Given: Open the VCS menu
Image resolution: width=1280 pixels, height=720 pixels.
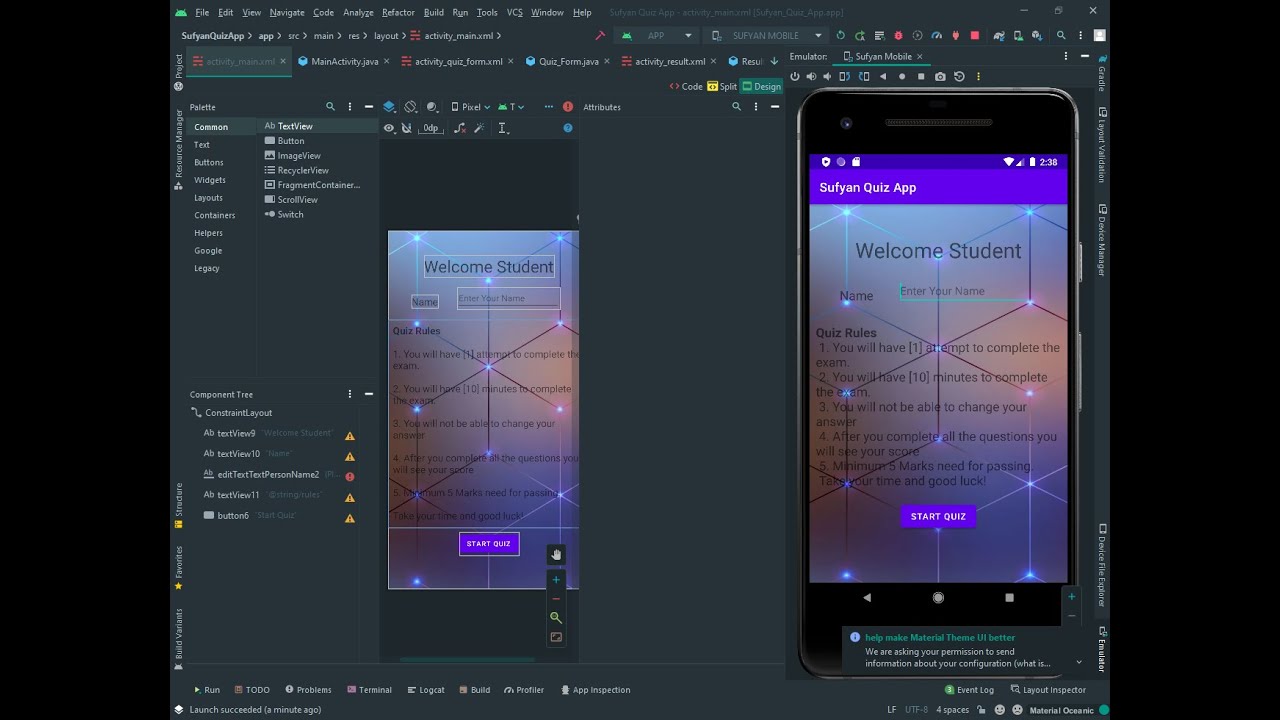Looking at the screenshot, I should (514, 12).
